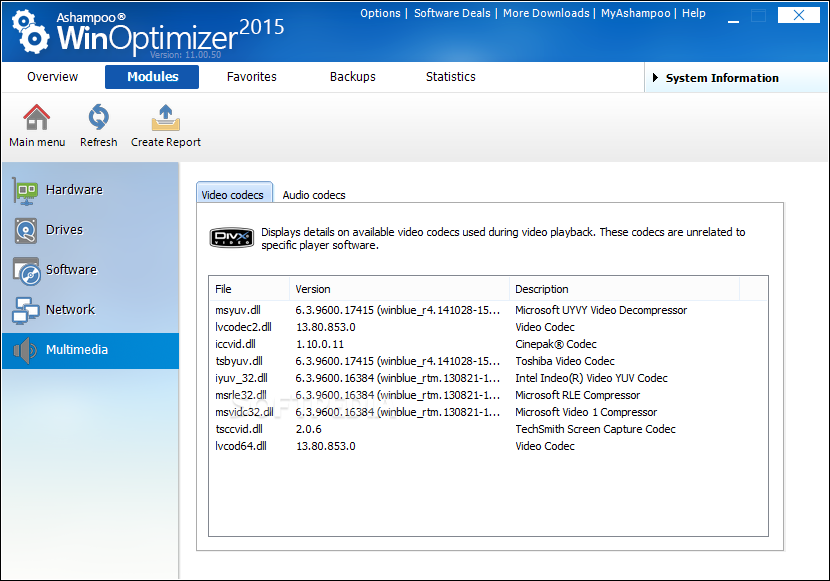This screenshot has height=581, width=830.
Task: Select the Hardware card icon in sidebar
Action: coord(25,191)
